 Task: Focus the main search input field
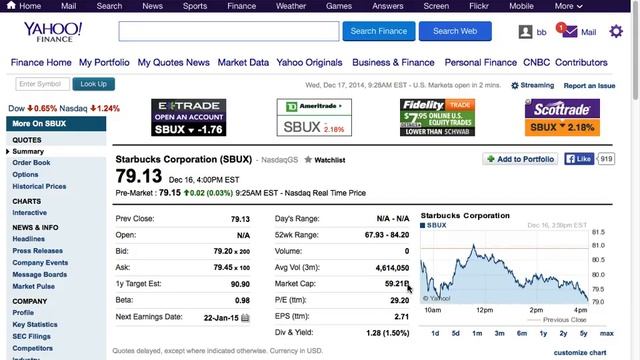[229, 31]
